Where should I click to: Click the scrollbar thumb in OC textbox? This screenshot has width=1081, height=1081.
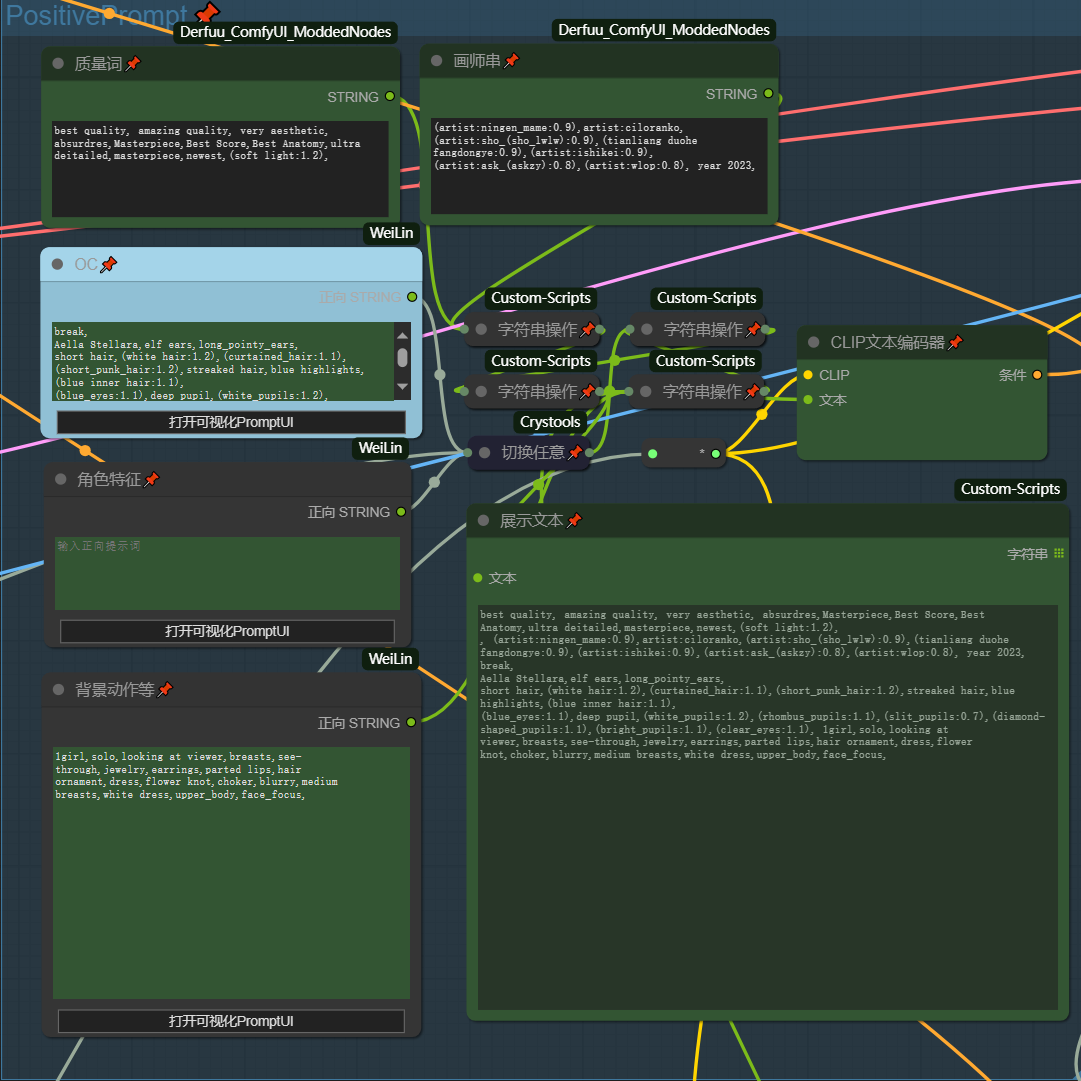pyautogui.click(x=402, y=358)
